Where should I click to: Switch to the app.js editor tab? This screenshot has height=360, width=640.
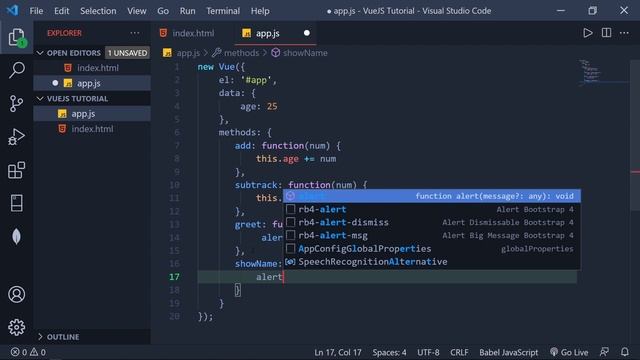(x=267, y=33)
